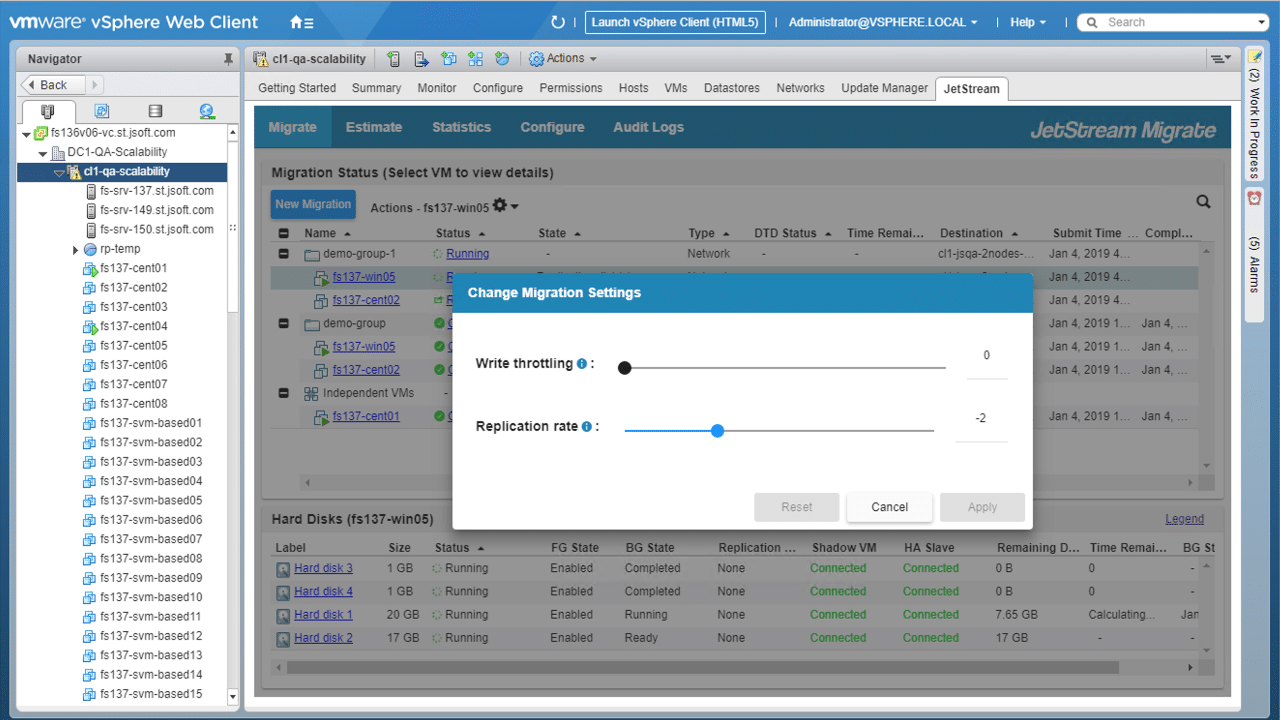Viewport: 1280px width, 720px height.
Task: Collapse the demo-group-1 migration group
Action: point(284,254)
